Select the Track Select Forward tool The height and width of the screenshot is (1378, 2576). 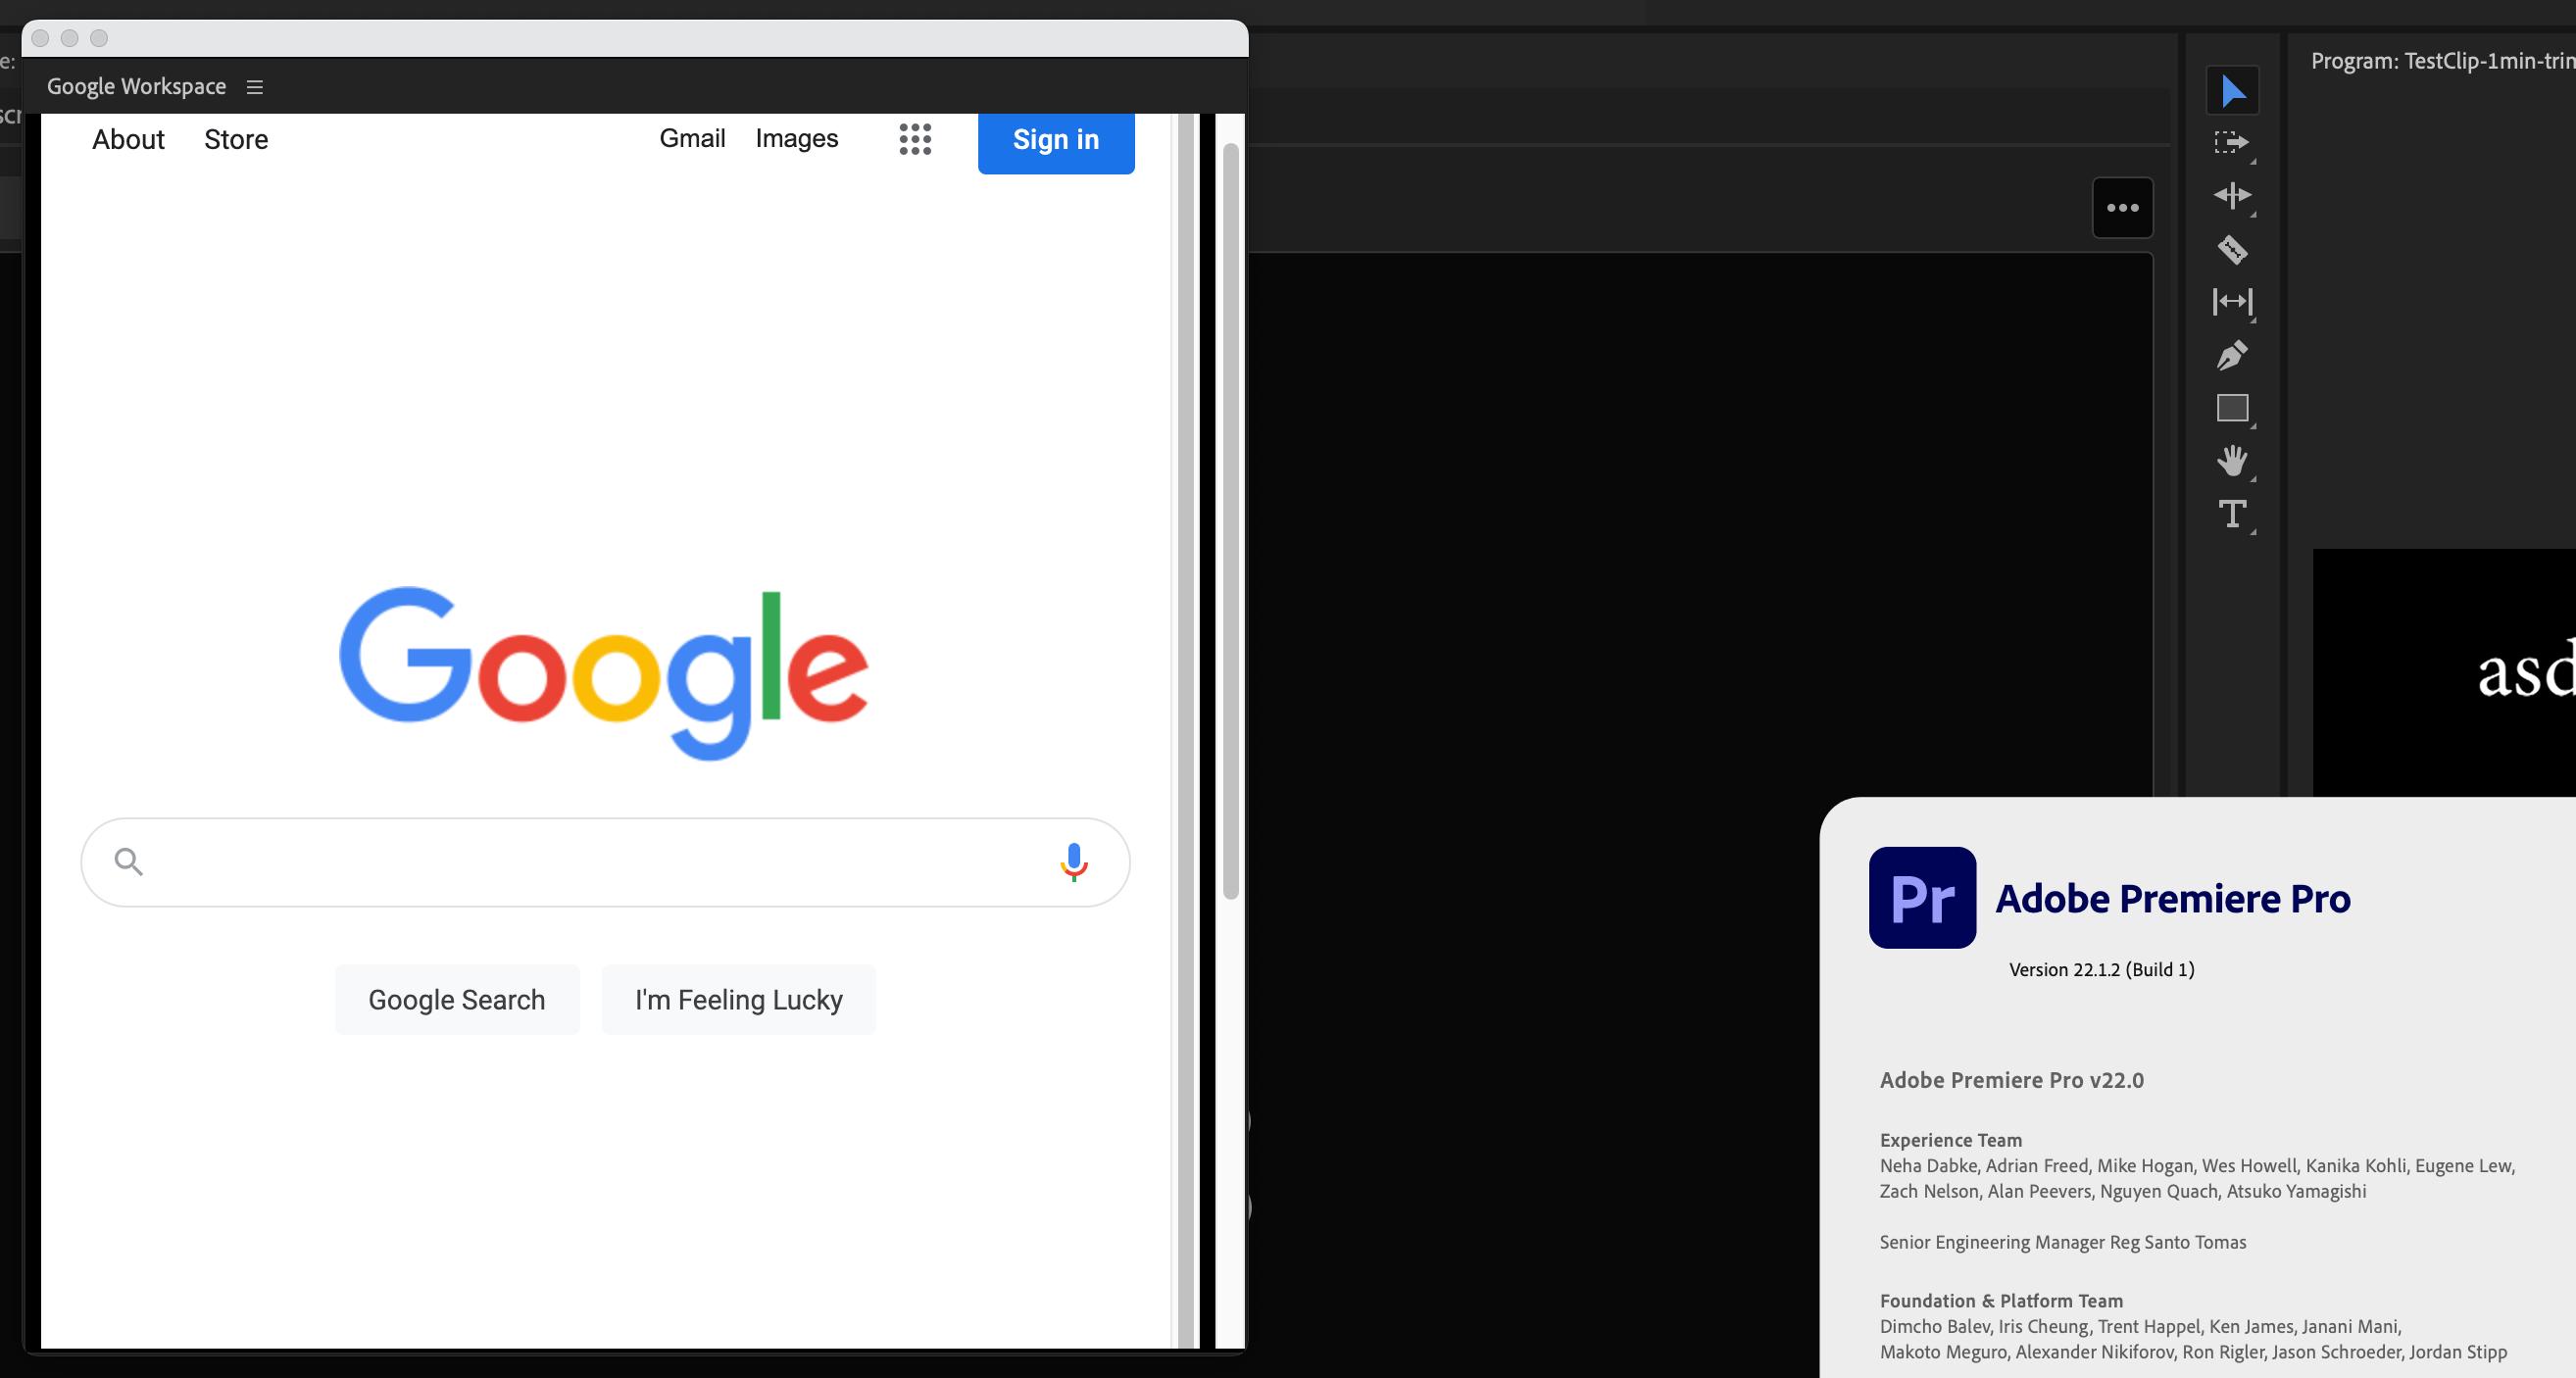[2231, 143]
